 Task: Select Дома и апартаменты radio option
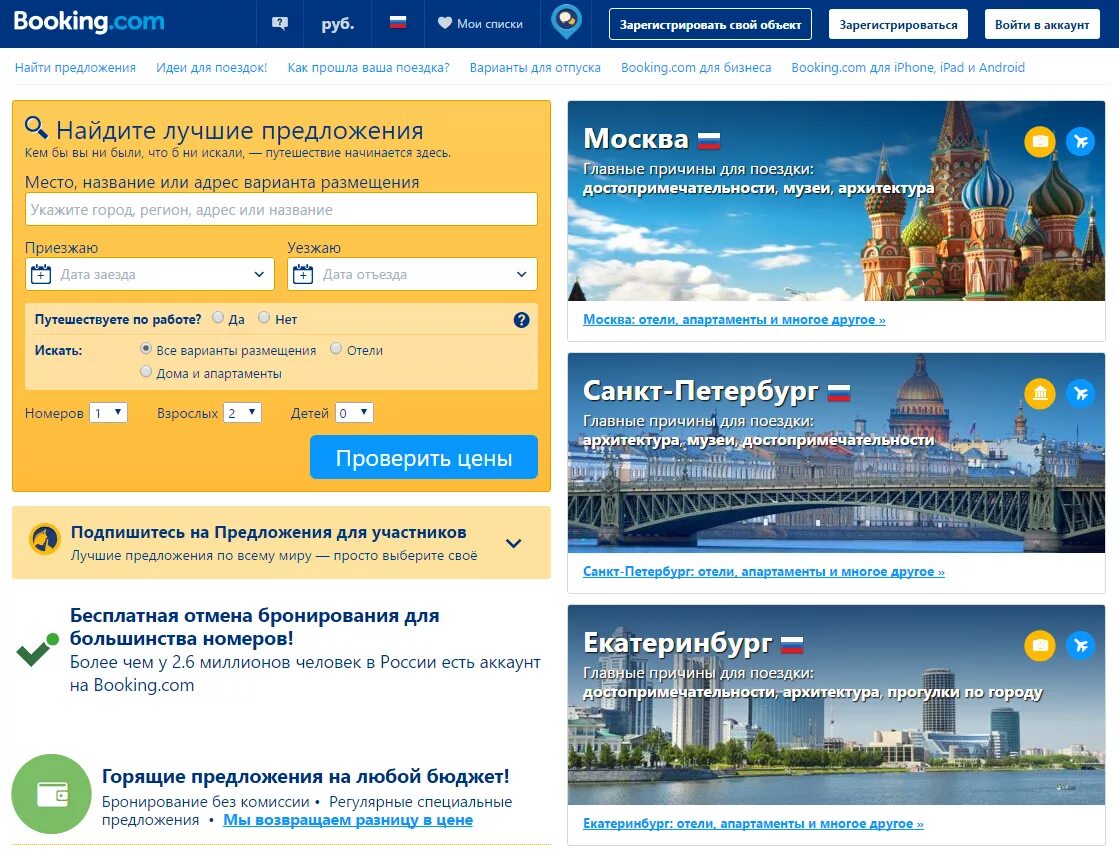pos(146,372)
